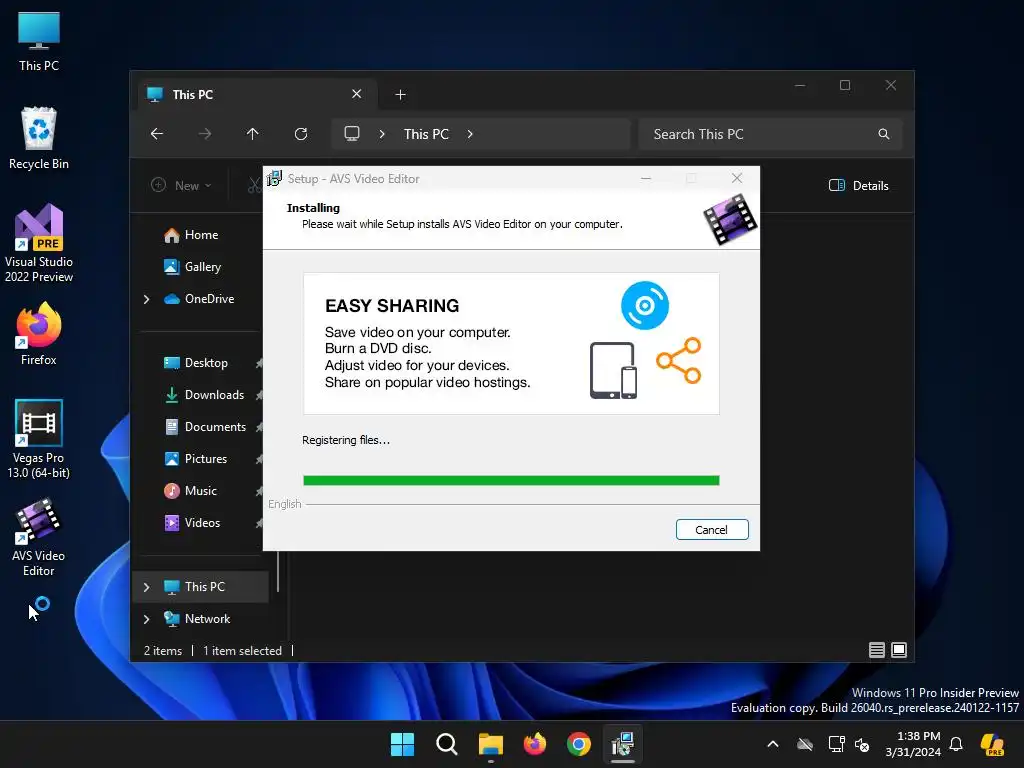The width and height of the screenshot is (1024, 768).
Task: Click the installation progress bar
Action: point(511,481)
